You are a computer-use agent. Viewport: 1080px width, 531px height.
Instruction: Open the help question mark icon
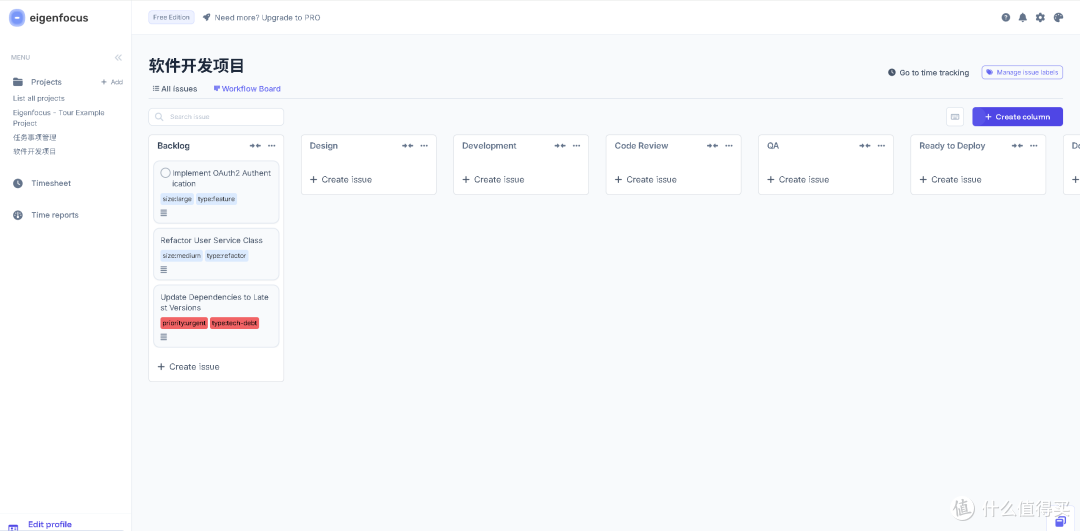click(1006, 17)
